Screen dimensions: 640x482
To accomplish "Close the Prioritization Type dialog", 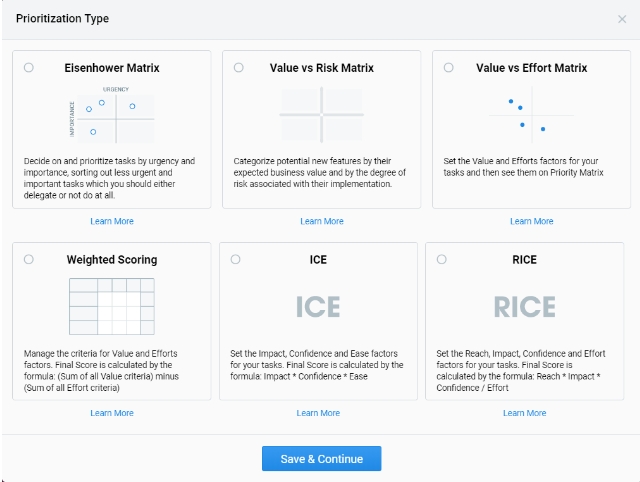I will click(622, 19).
